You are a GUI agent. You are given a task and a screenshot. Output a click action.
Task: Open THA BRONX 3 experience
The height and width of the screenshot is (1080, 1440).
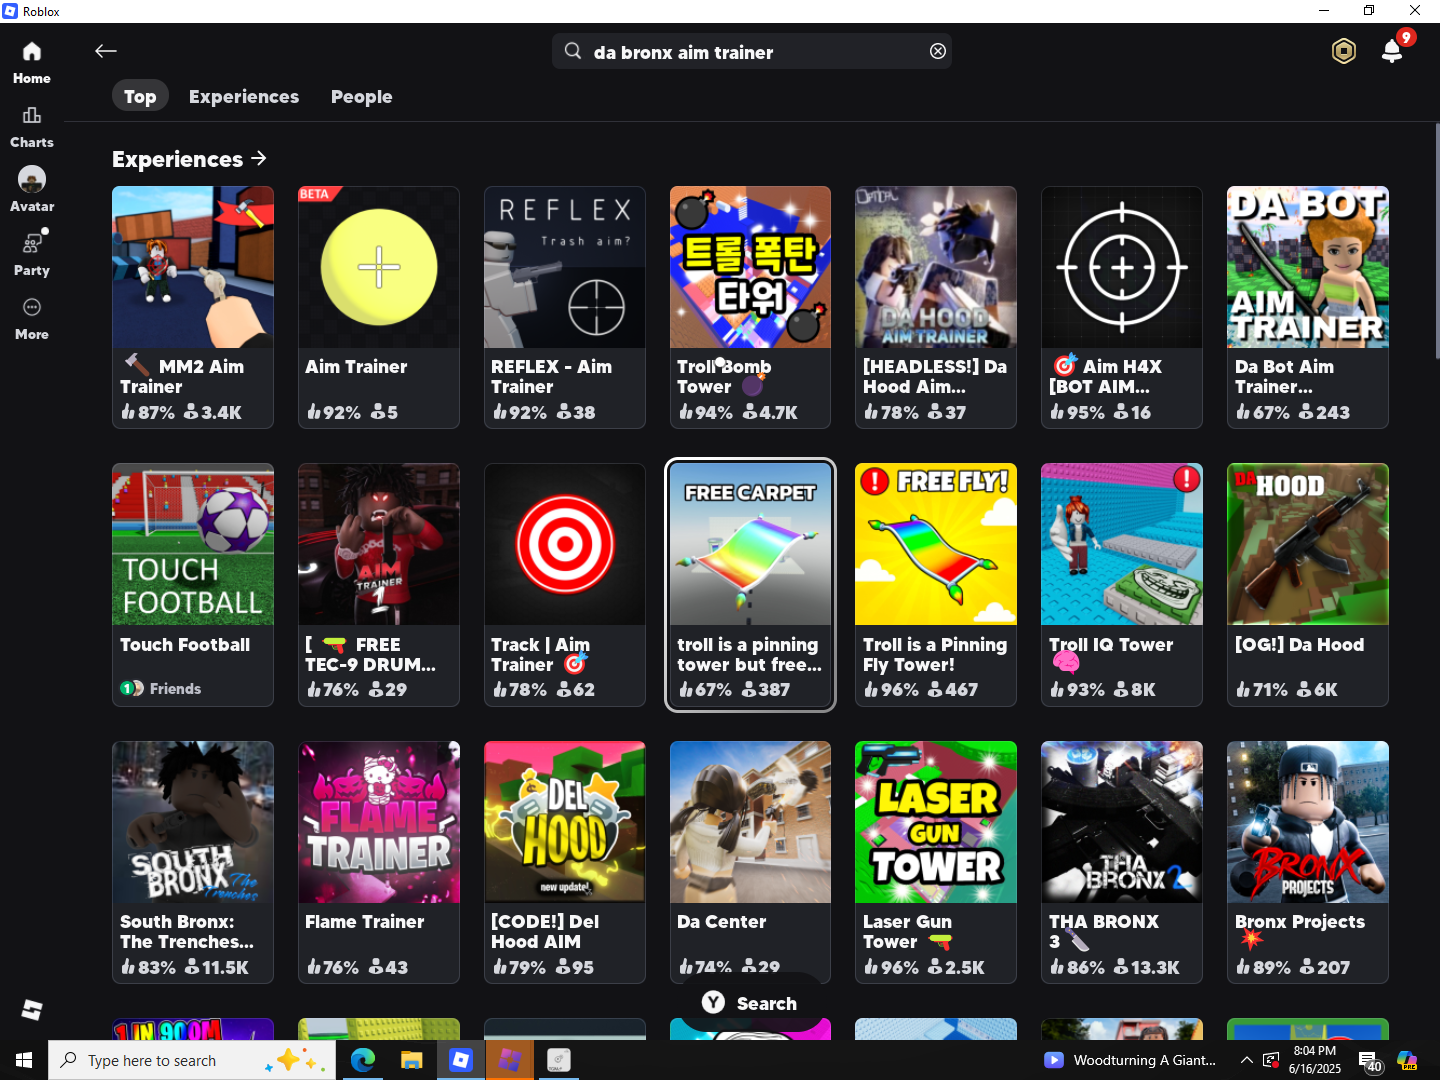(x=1122, y=862)
